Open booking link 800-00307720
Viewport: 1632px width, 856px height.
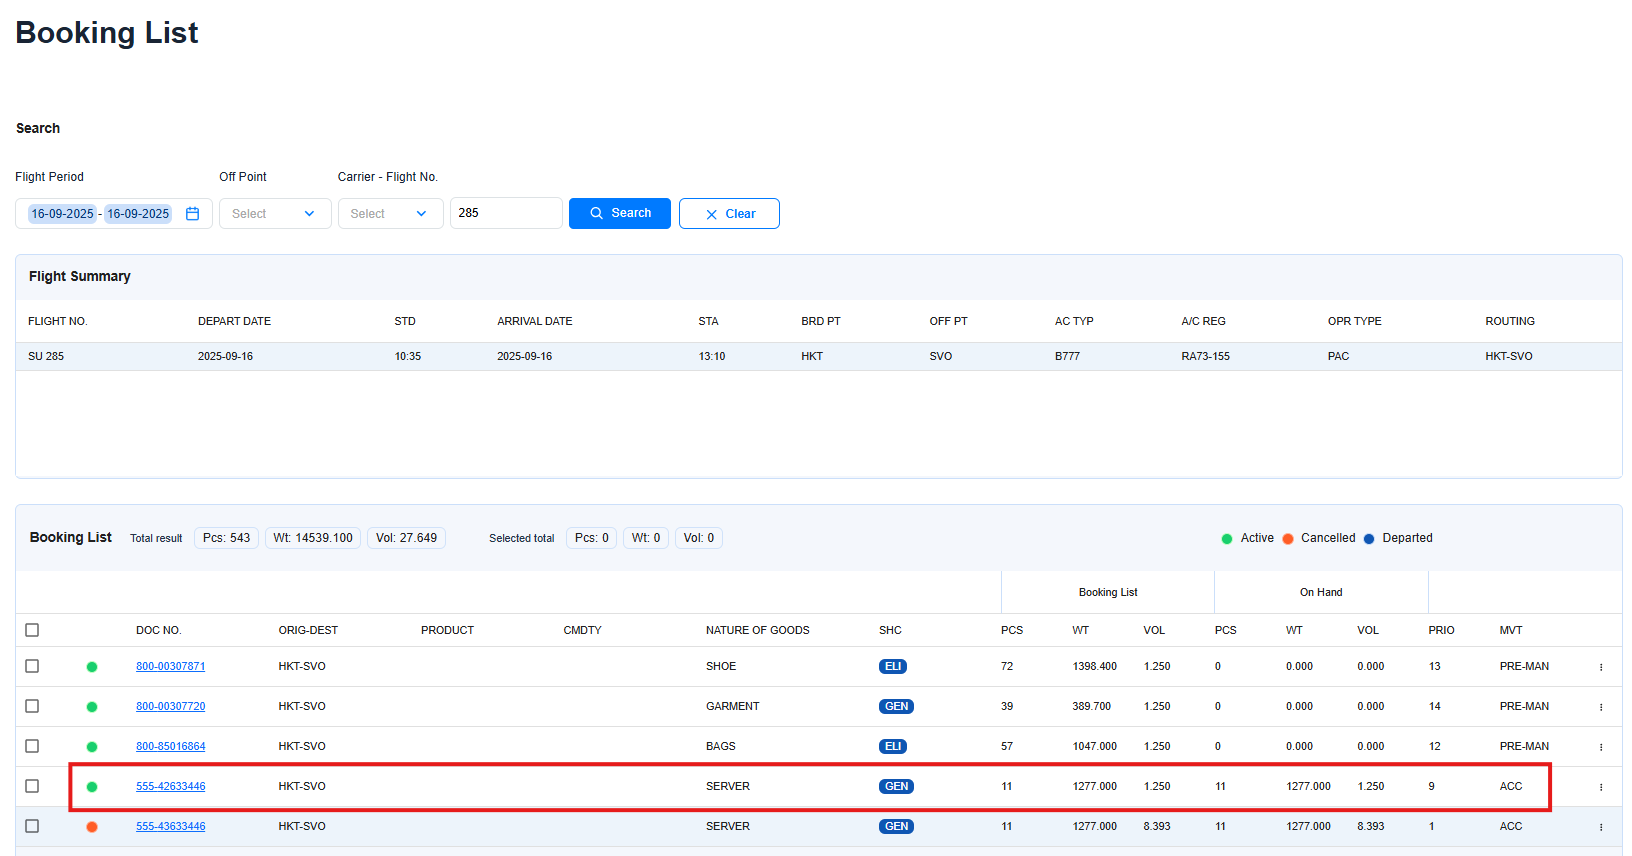coord(170,706)
